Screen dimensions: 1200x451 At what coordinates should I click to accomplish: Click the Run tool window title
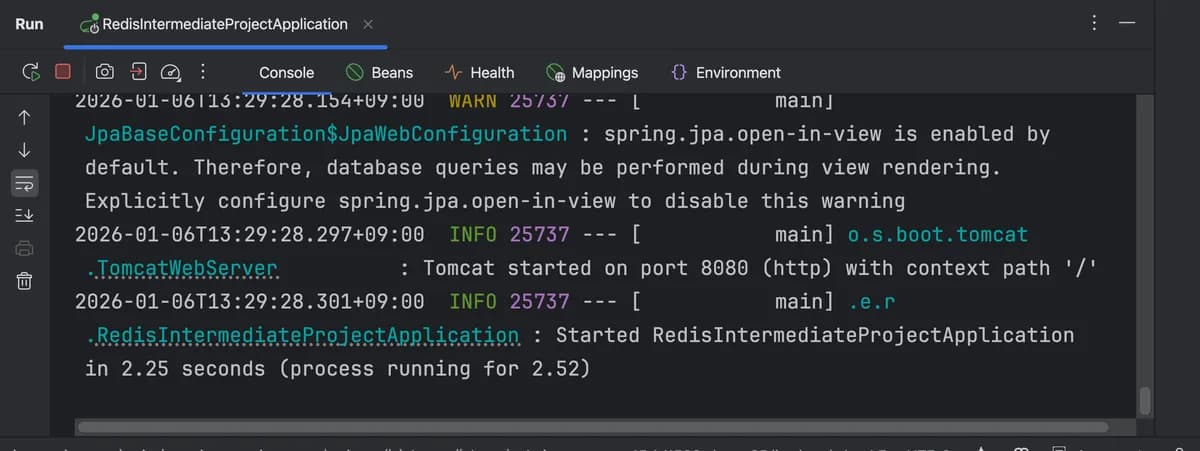click(x=29, y=23)
